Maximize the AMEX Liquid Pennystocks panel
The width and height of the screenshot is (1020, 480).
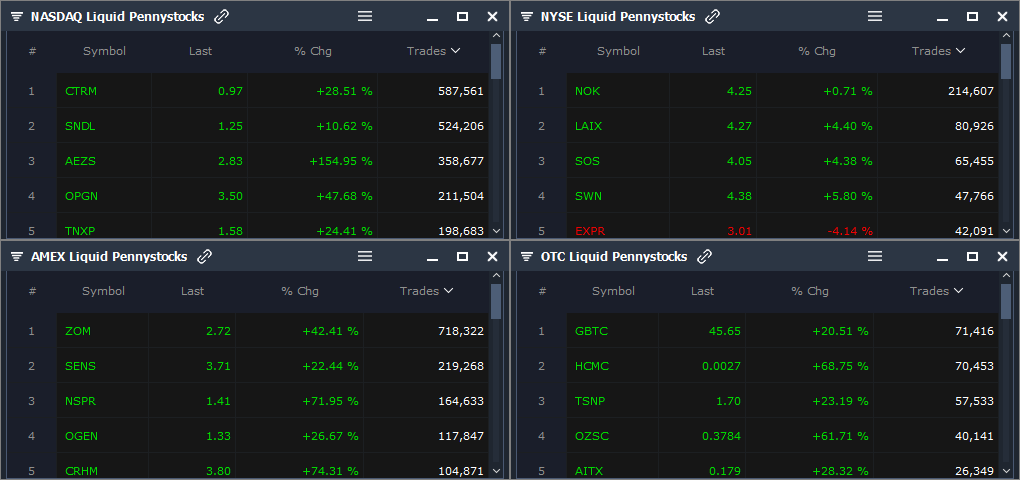pyautogui.click(x=463, y=257)
